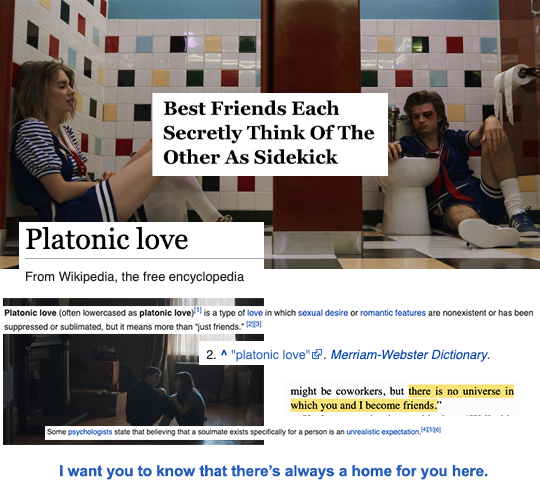Click the "love" link in definition

(255, 313)
